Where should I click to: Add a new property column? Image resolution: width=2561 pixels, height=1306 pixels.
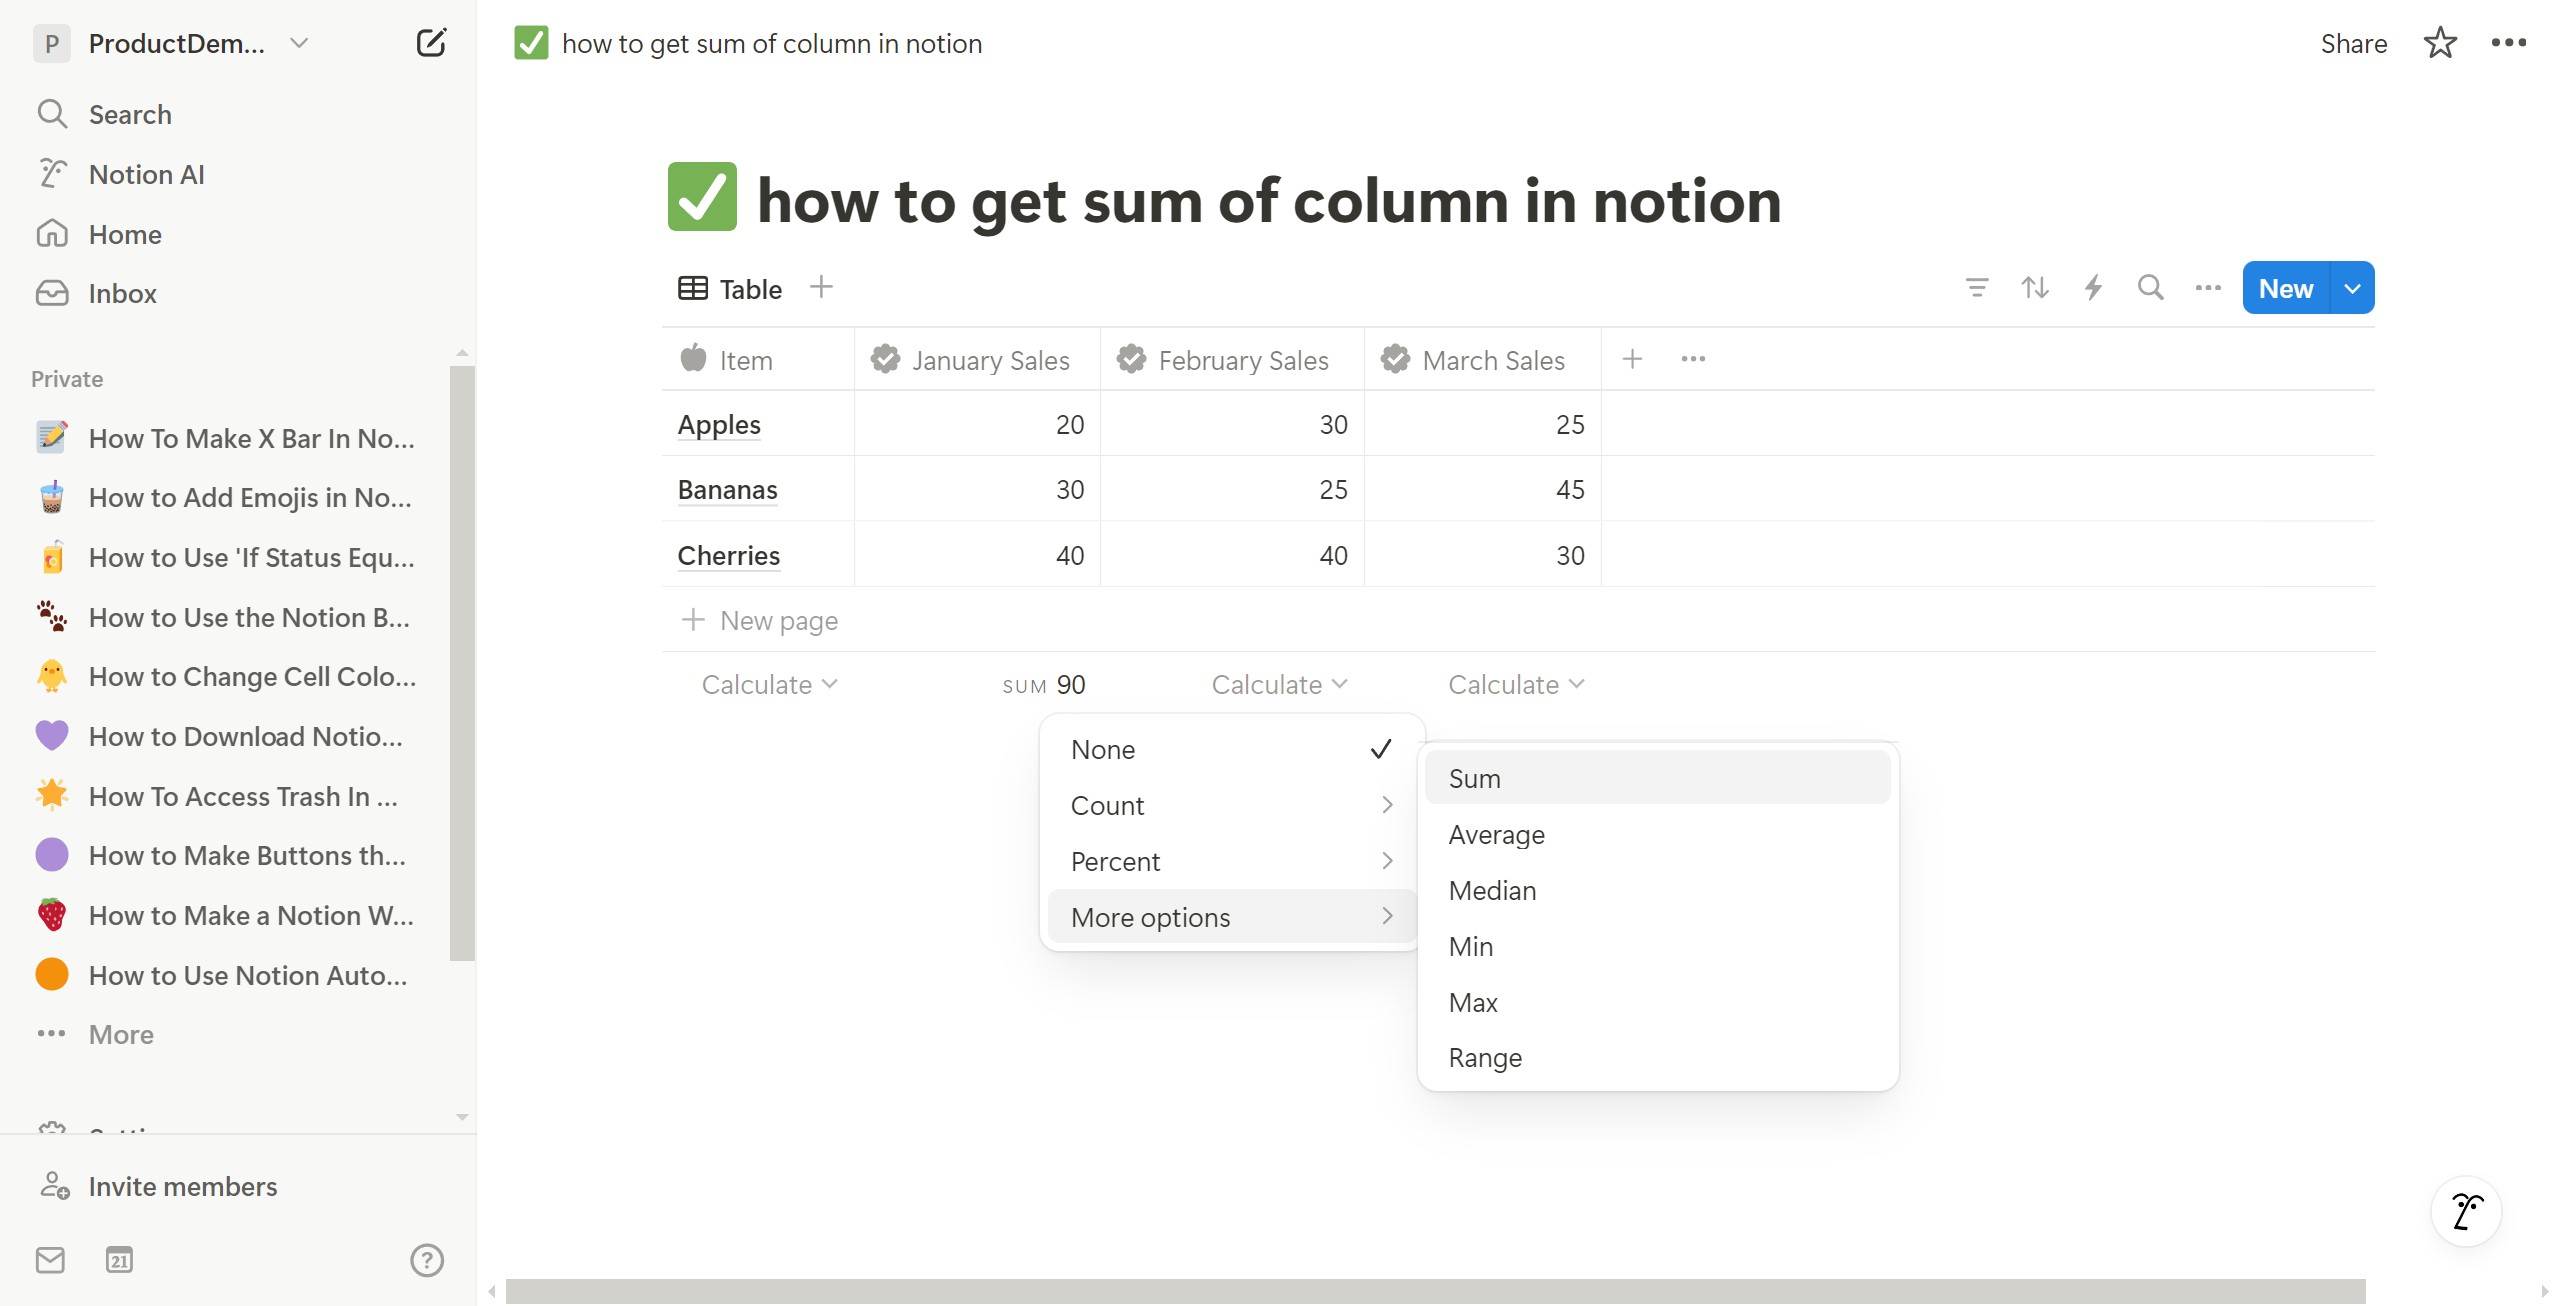[1632, 359]
